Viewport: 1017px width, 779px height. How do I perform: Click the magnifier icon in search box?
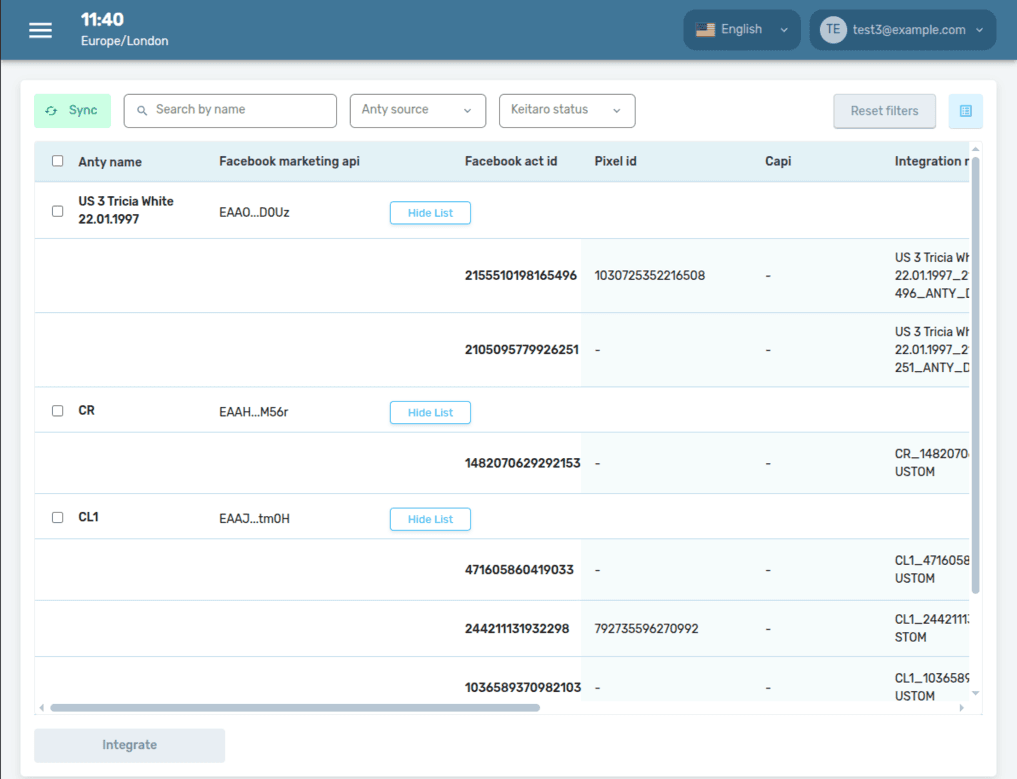142,110
